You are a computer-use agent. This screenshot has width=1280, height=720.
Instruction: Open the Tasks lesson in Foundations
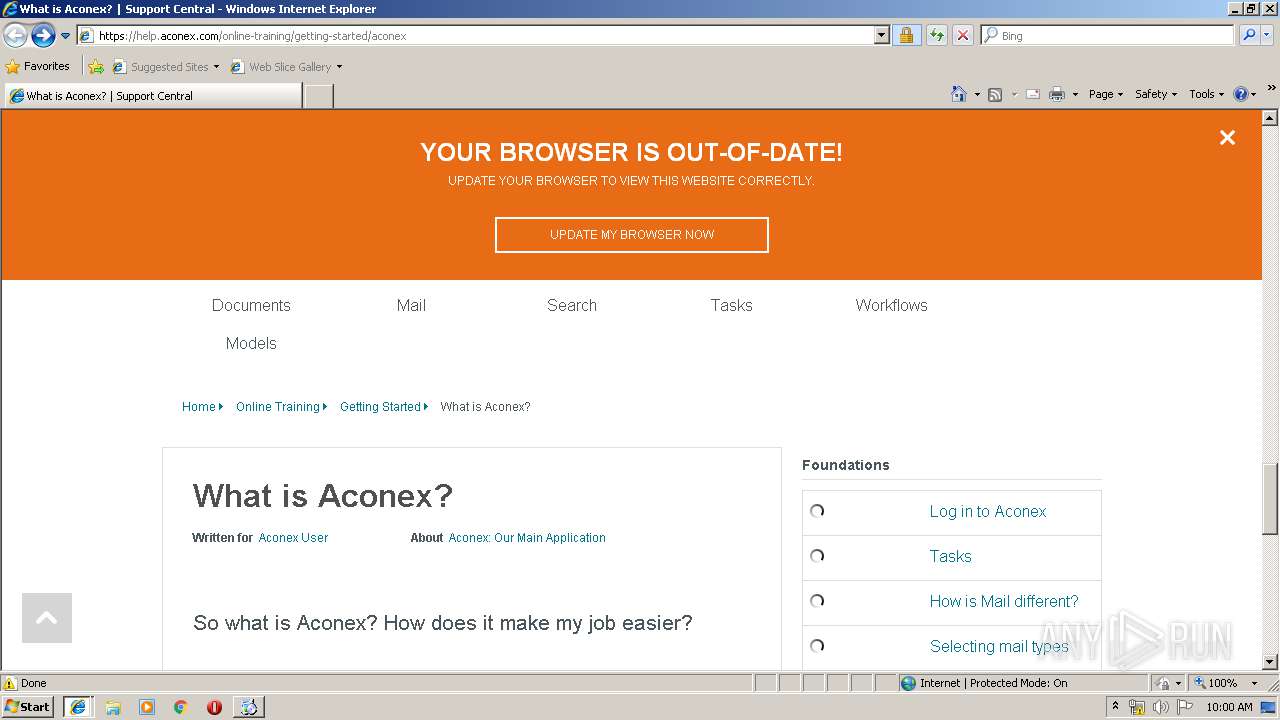[951, 556]
